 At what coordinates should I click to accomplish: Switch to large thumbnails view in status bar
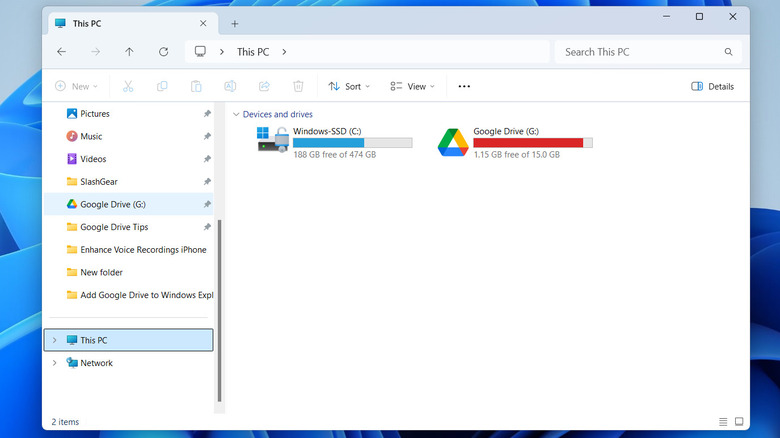point(739,422)
